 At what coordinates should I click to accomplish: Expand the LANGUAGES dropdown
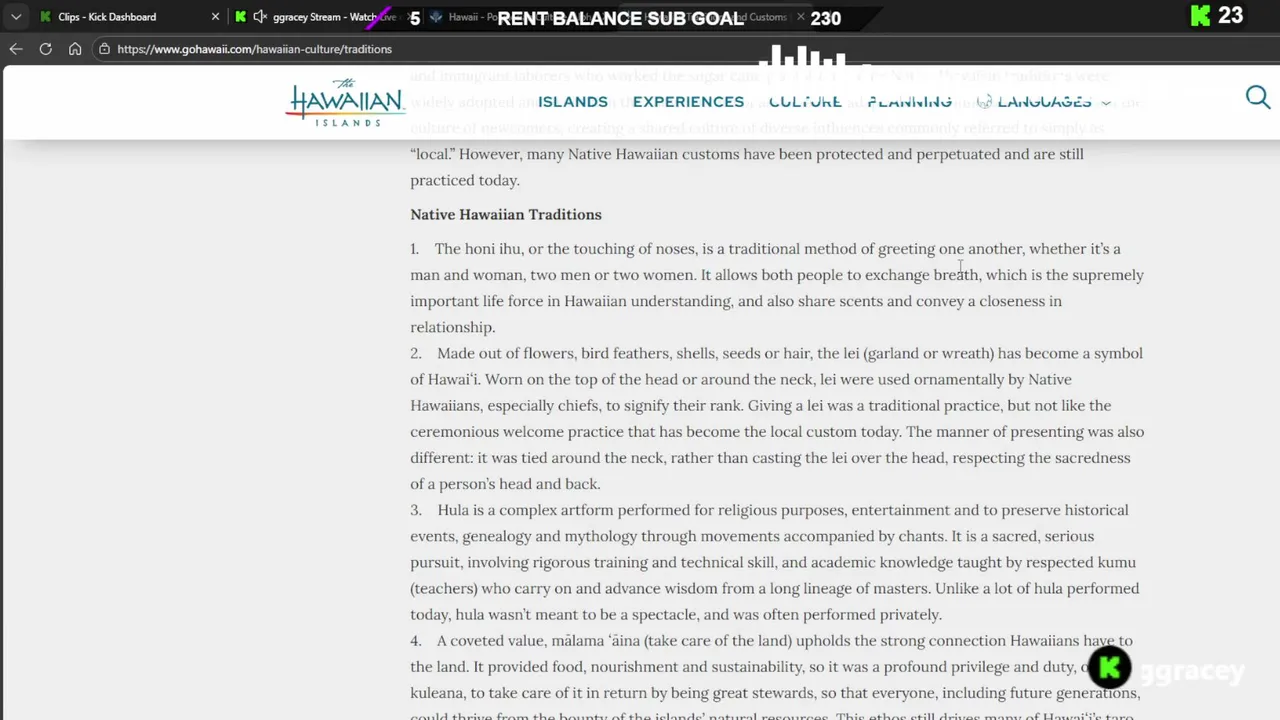coord(1045,102)
